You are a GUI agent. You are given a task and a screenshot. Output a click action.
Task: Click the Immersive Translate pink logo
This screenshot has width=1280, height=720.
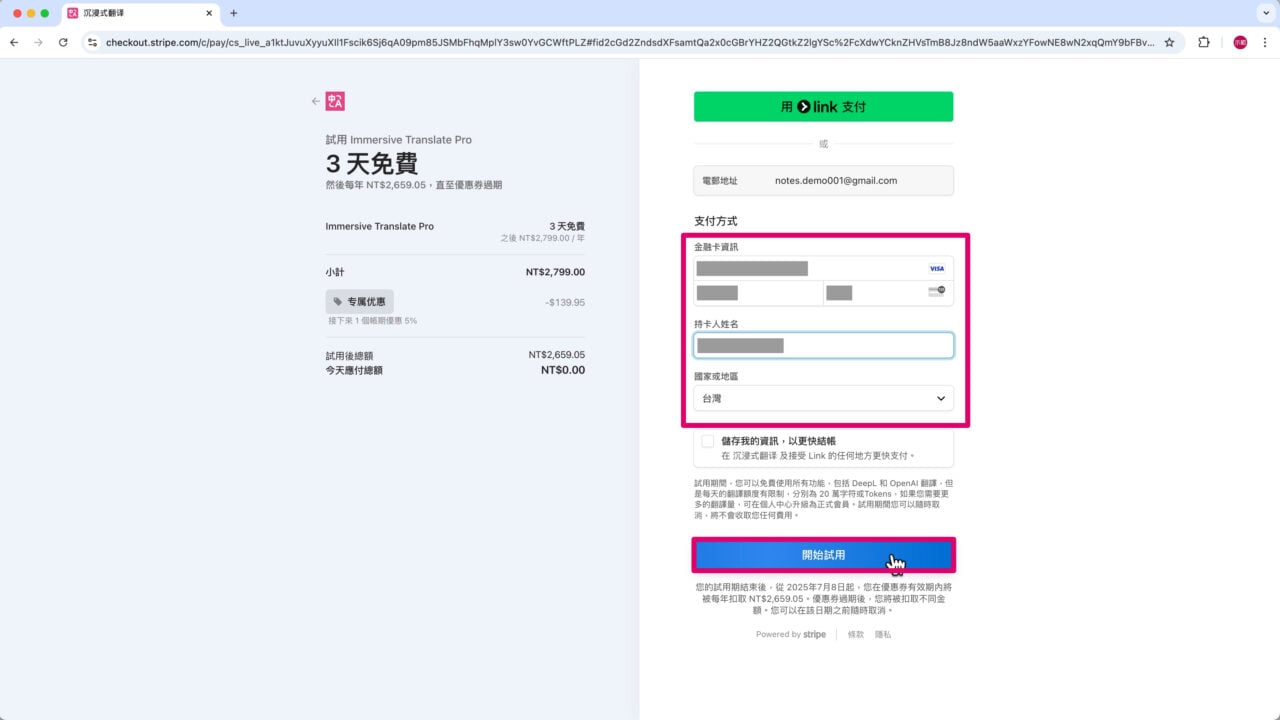coord(335,101)
